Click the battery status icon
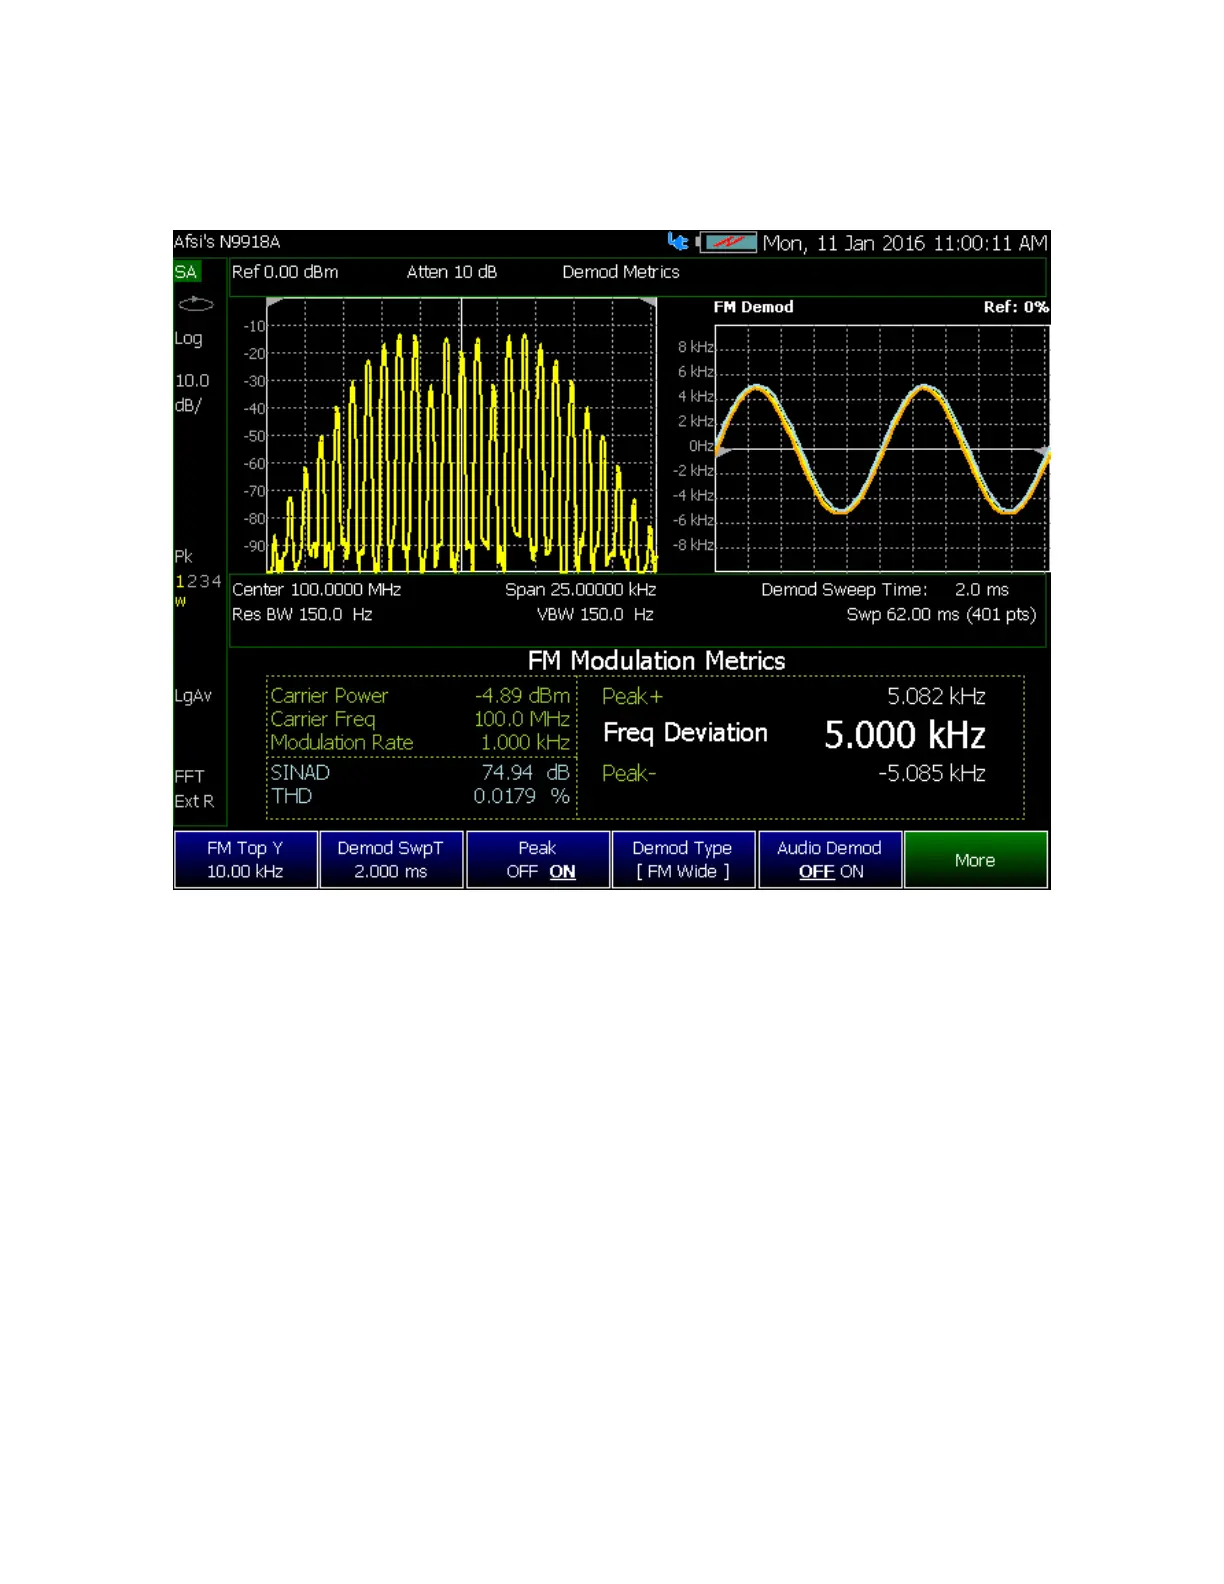Image resolution: width=1224 pixels, height=1584 pixels. click(x=727, y=243)
